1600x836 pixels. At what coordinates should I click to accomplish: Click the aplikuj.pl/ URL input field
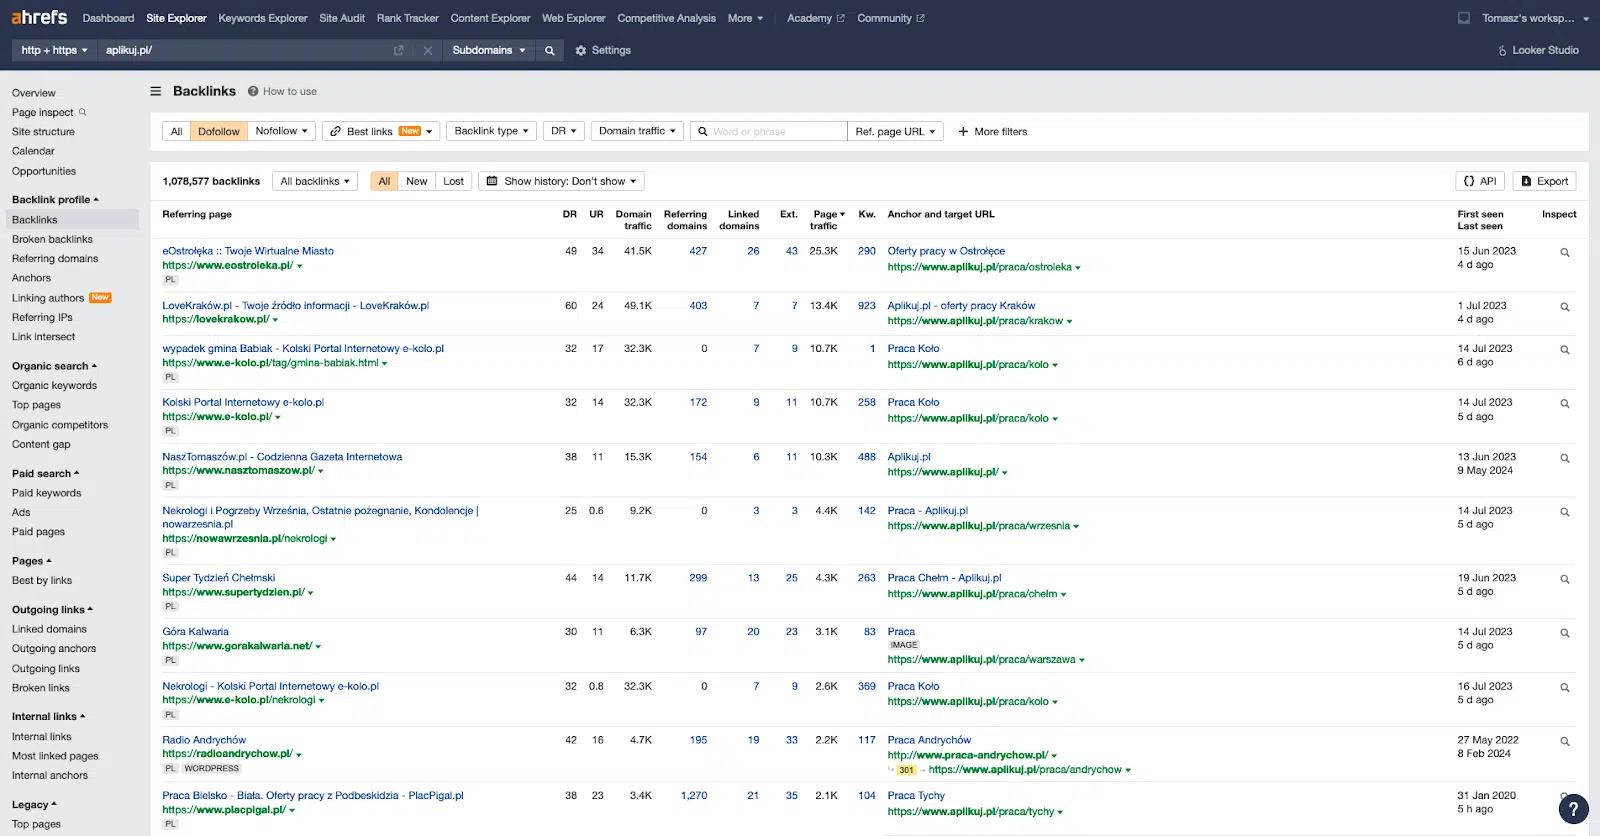pos(245,50)
